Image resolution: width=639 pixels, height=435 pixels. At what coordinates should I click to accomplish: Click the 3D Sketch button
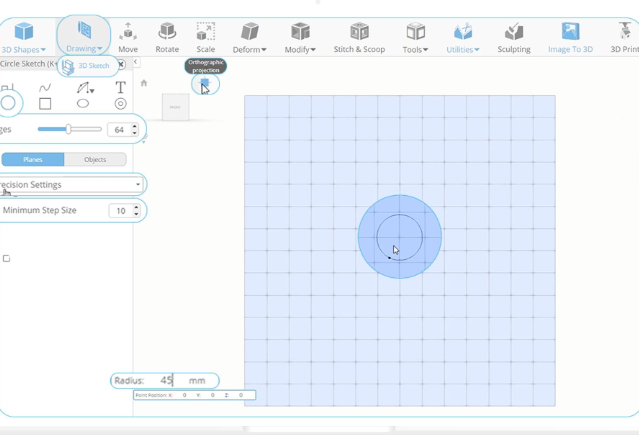pos(86,66)
